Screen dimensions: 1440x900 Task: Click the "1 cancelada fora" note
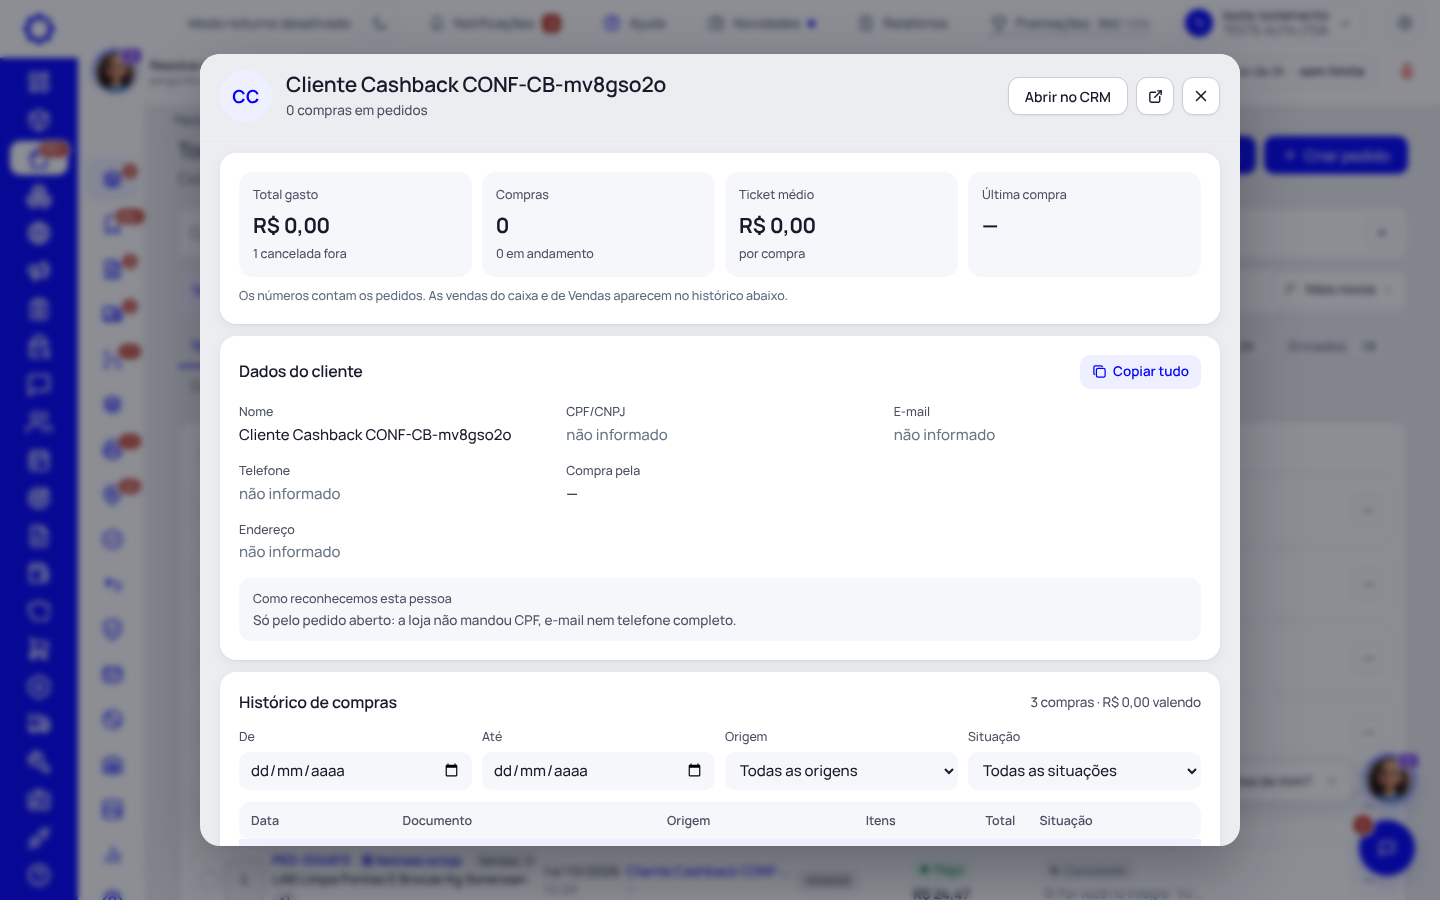click(300, 254)
